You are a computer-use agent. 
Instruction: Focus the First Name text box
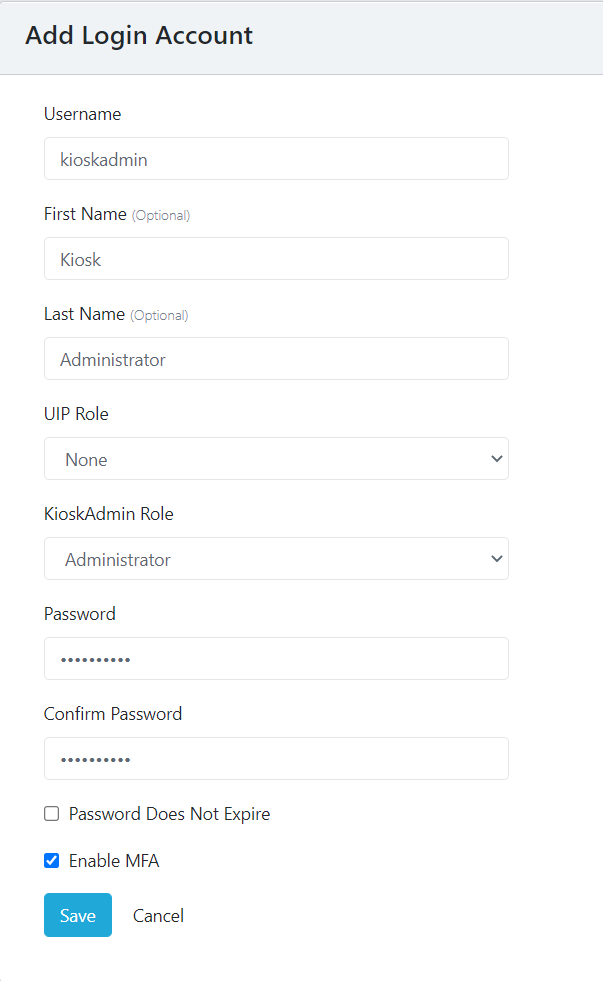coord(276,259)
